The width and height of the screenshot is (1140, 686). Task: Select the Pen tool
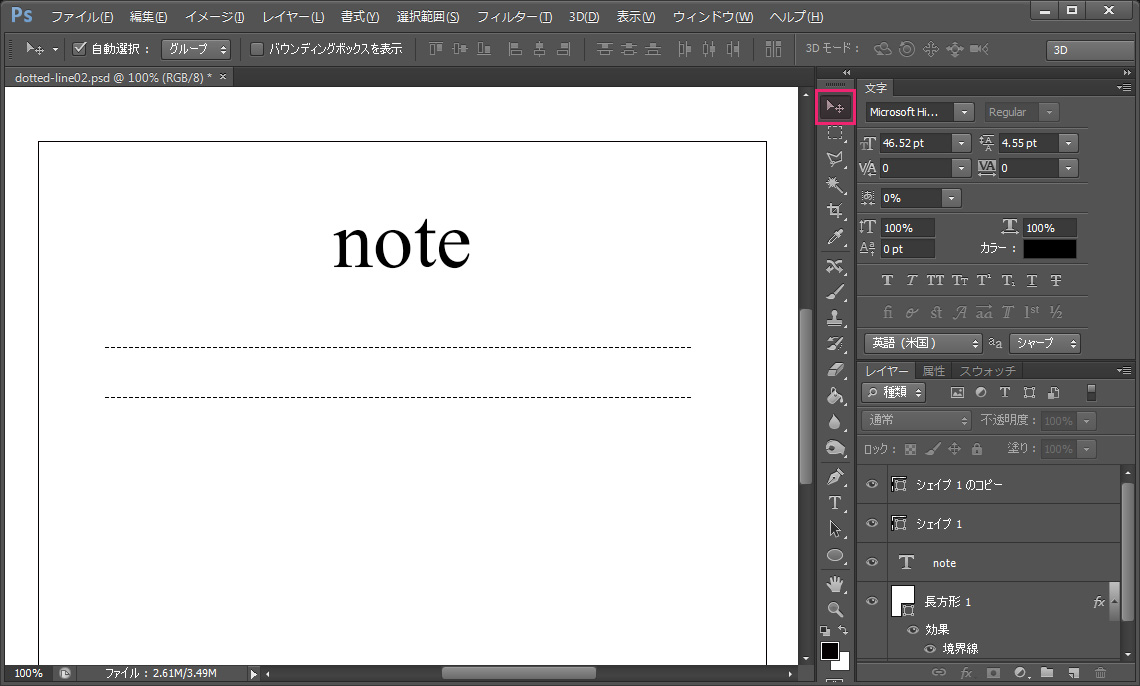click(835, 477)
